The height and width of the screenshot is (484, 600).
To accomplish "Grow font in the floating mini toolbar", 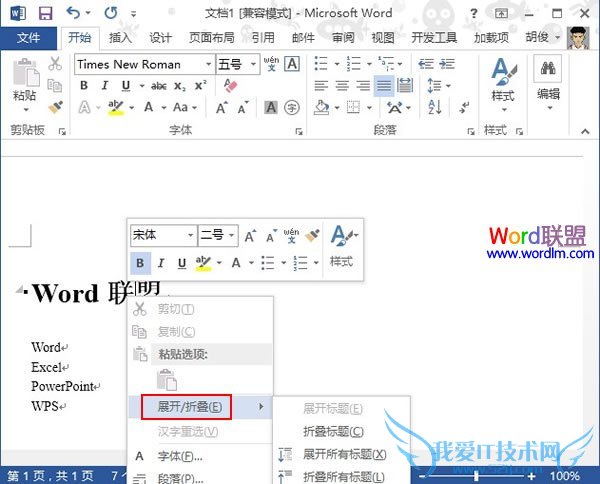I will [250, 236].
